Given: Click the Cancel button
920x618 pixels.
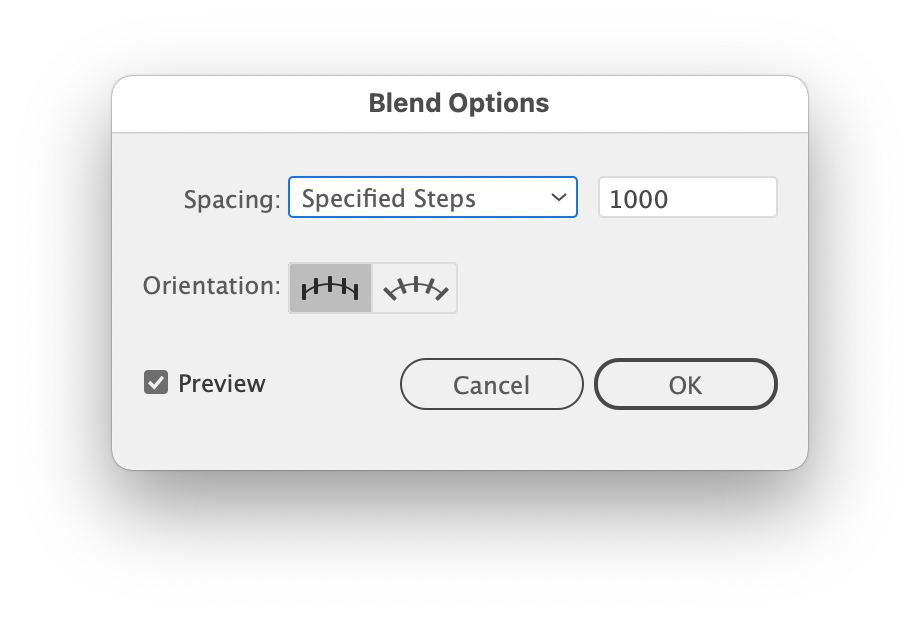Looking at the screenshot, I should pos(491,385).
